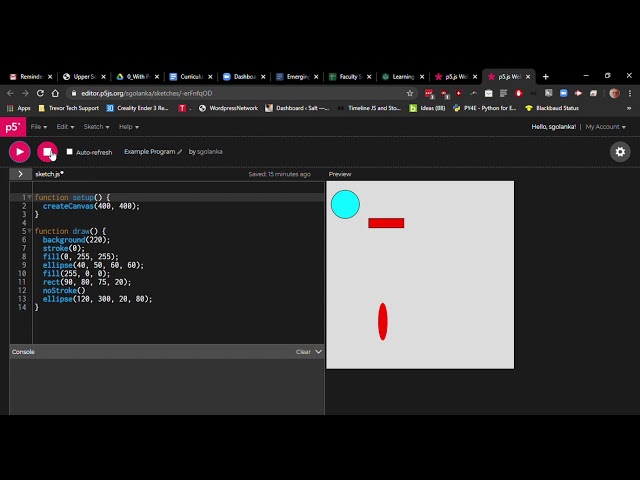This screenshot has width=640, height=480.
Task: Open Chrome three-dot menu
Action: click(630, 93)
